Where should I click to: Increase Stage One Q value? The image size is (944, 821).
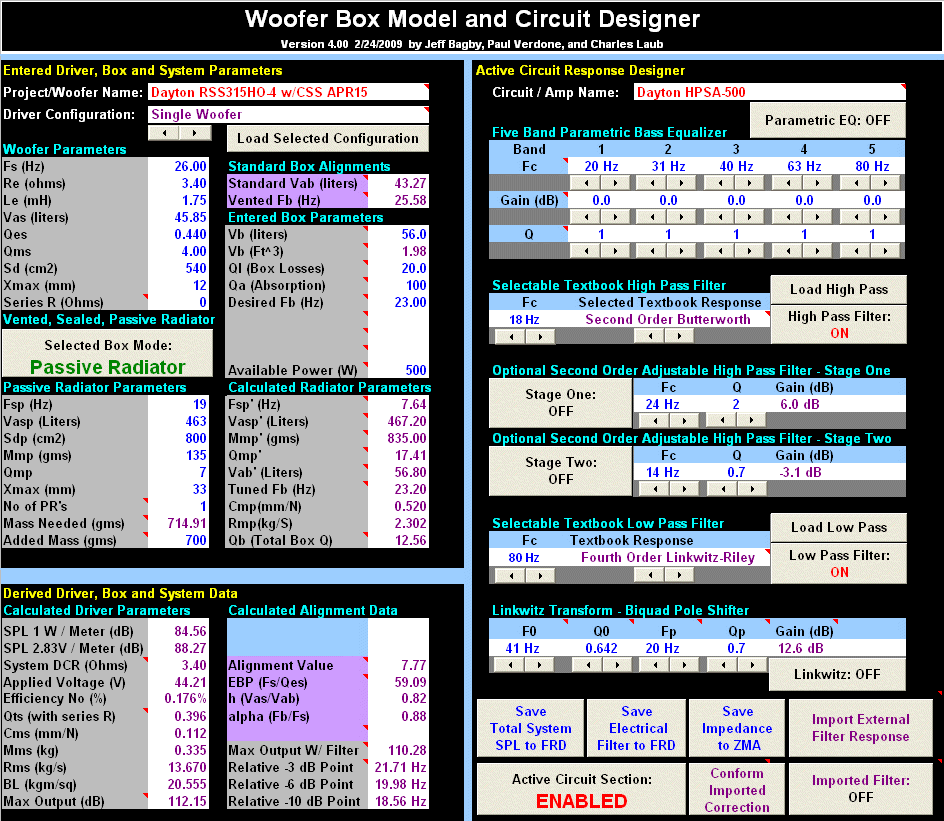point(751,420)
